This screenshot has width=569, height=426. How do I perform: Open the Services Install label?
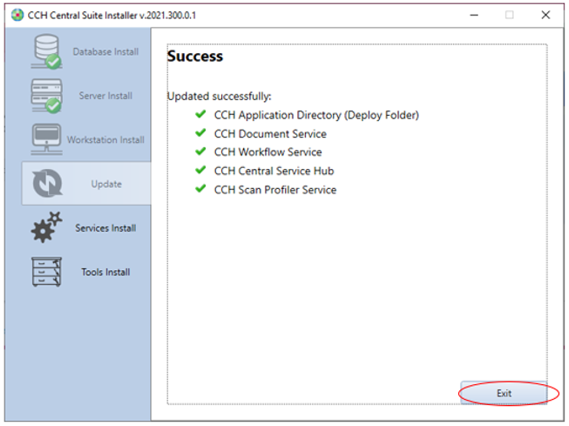tap(106, 228)
